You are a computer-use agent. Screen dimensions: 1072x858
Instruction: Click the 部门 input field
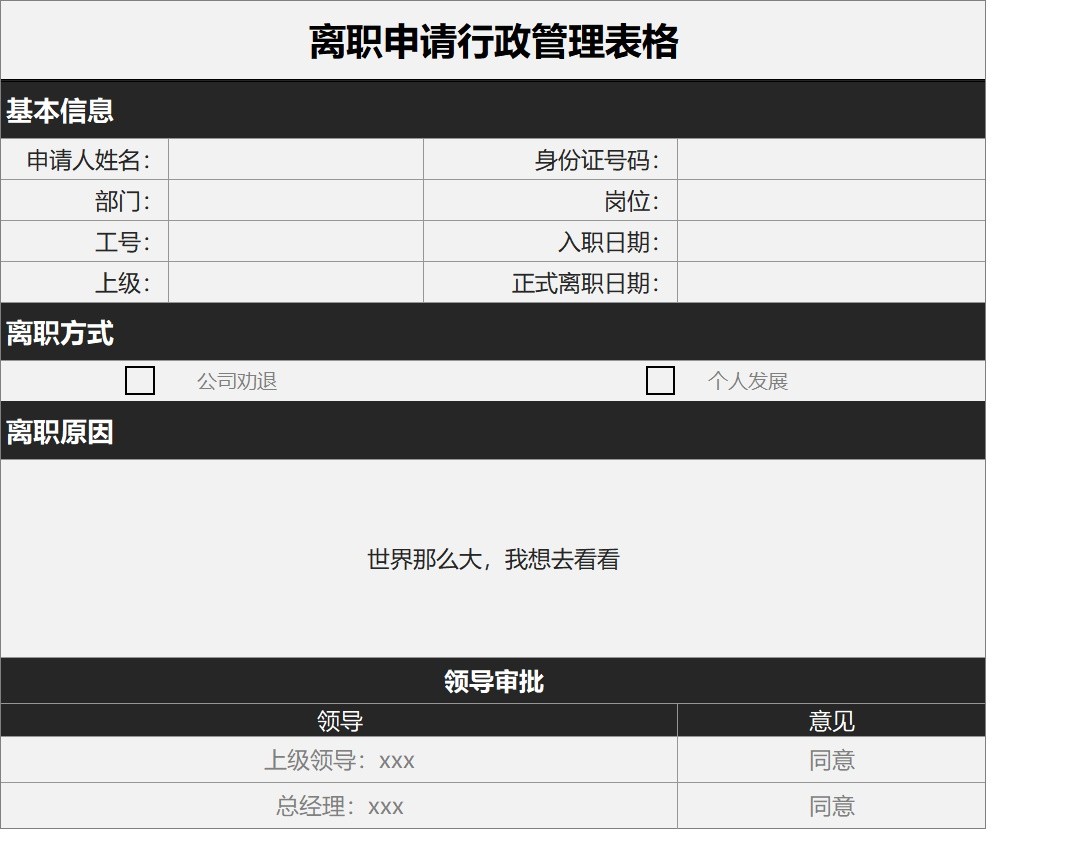click(x=295, y=200)
